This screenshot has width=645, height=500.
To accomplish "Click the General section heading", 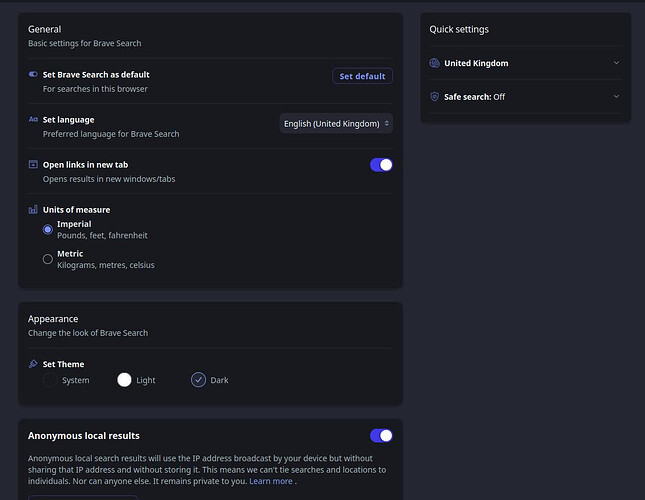I will point(44,29).
